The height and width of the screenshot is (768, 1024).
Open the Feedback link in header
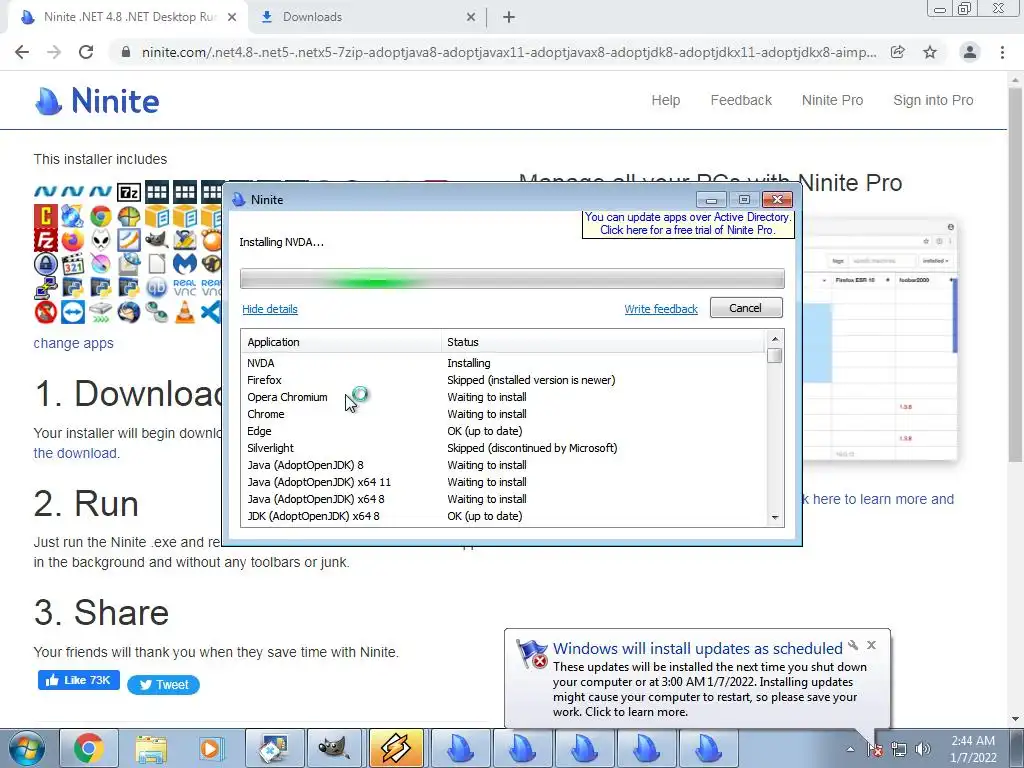tap(741, 100)
